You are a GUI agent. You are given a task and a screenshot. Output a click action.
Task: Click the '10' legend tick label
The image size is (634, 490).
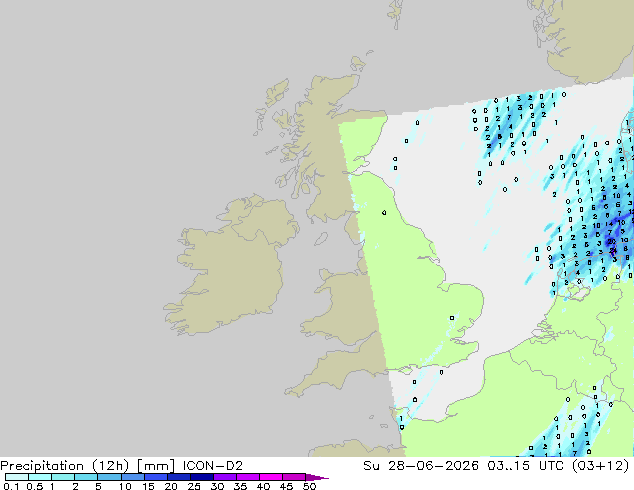click(125, 486)
